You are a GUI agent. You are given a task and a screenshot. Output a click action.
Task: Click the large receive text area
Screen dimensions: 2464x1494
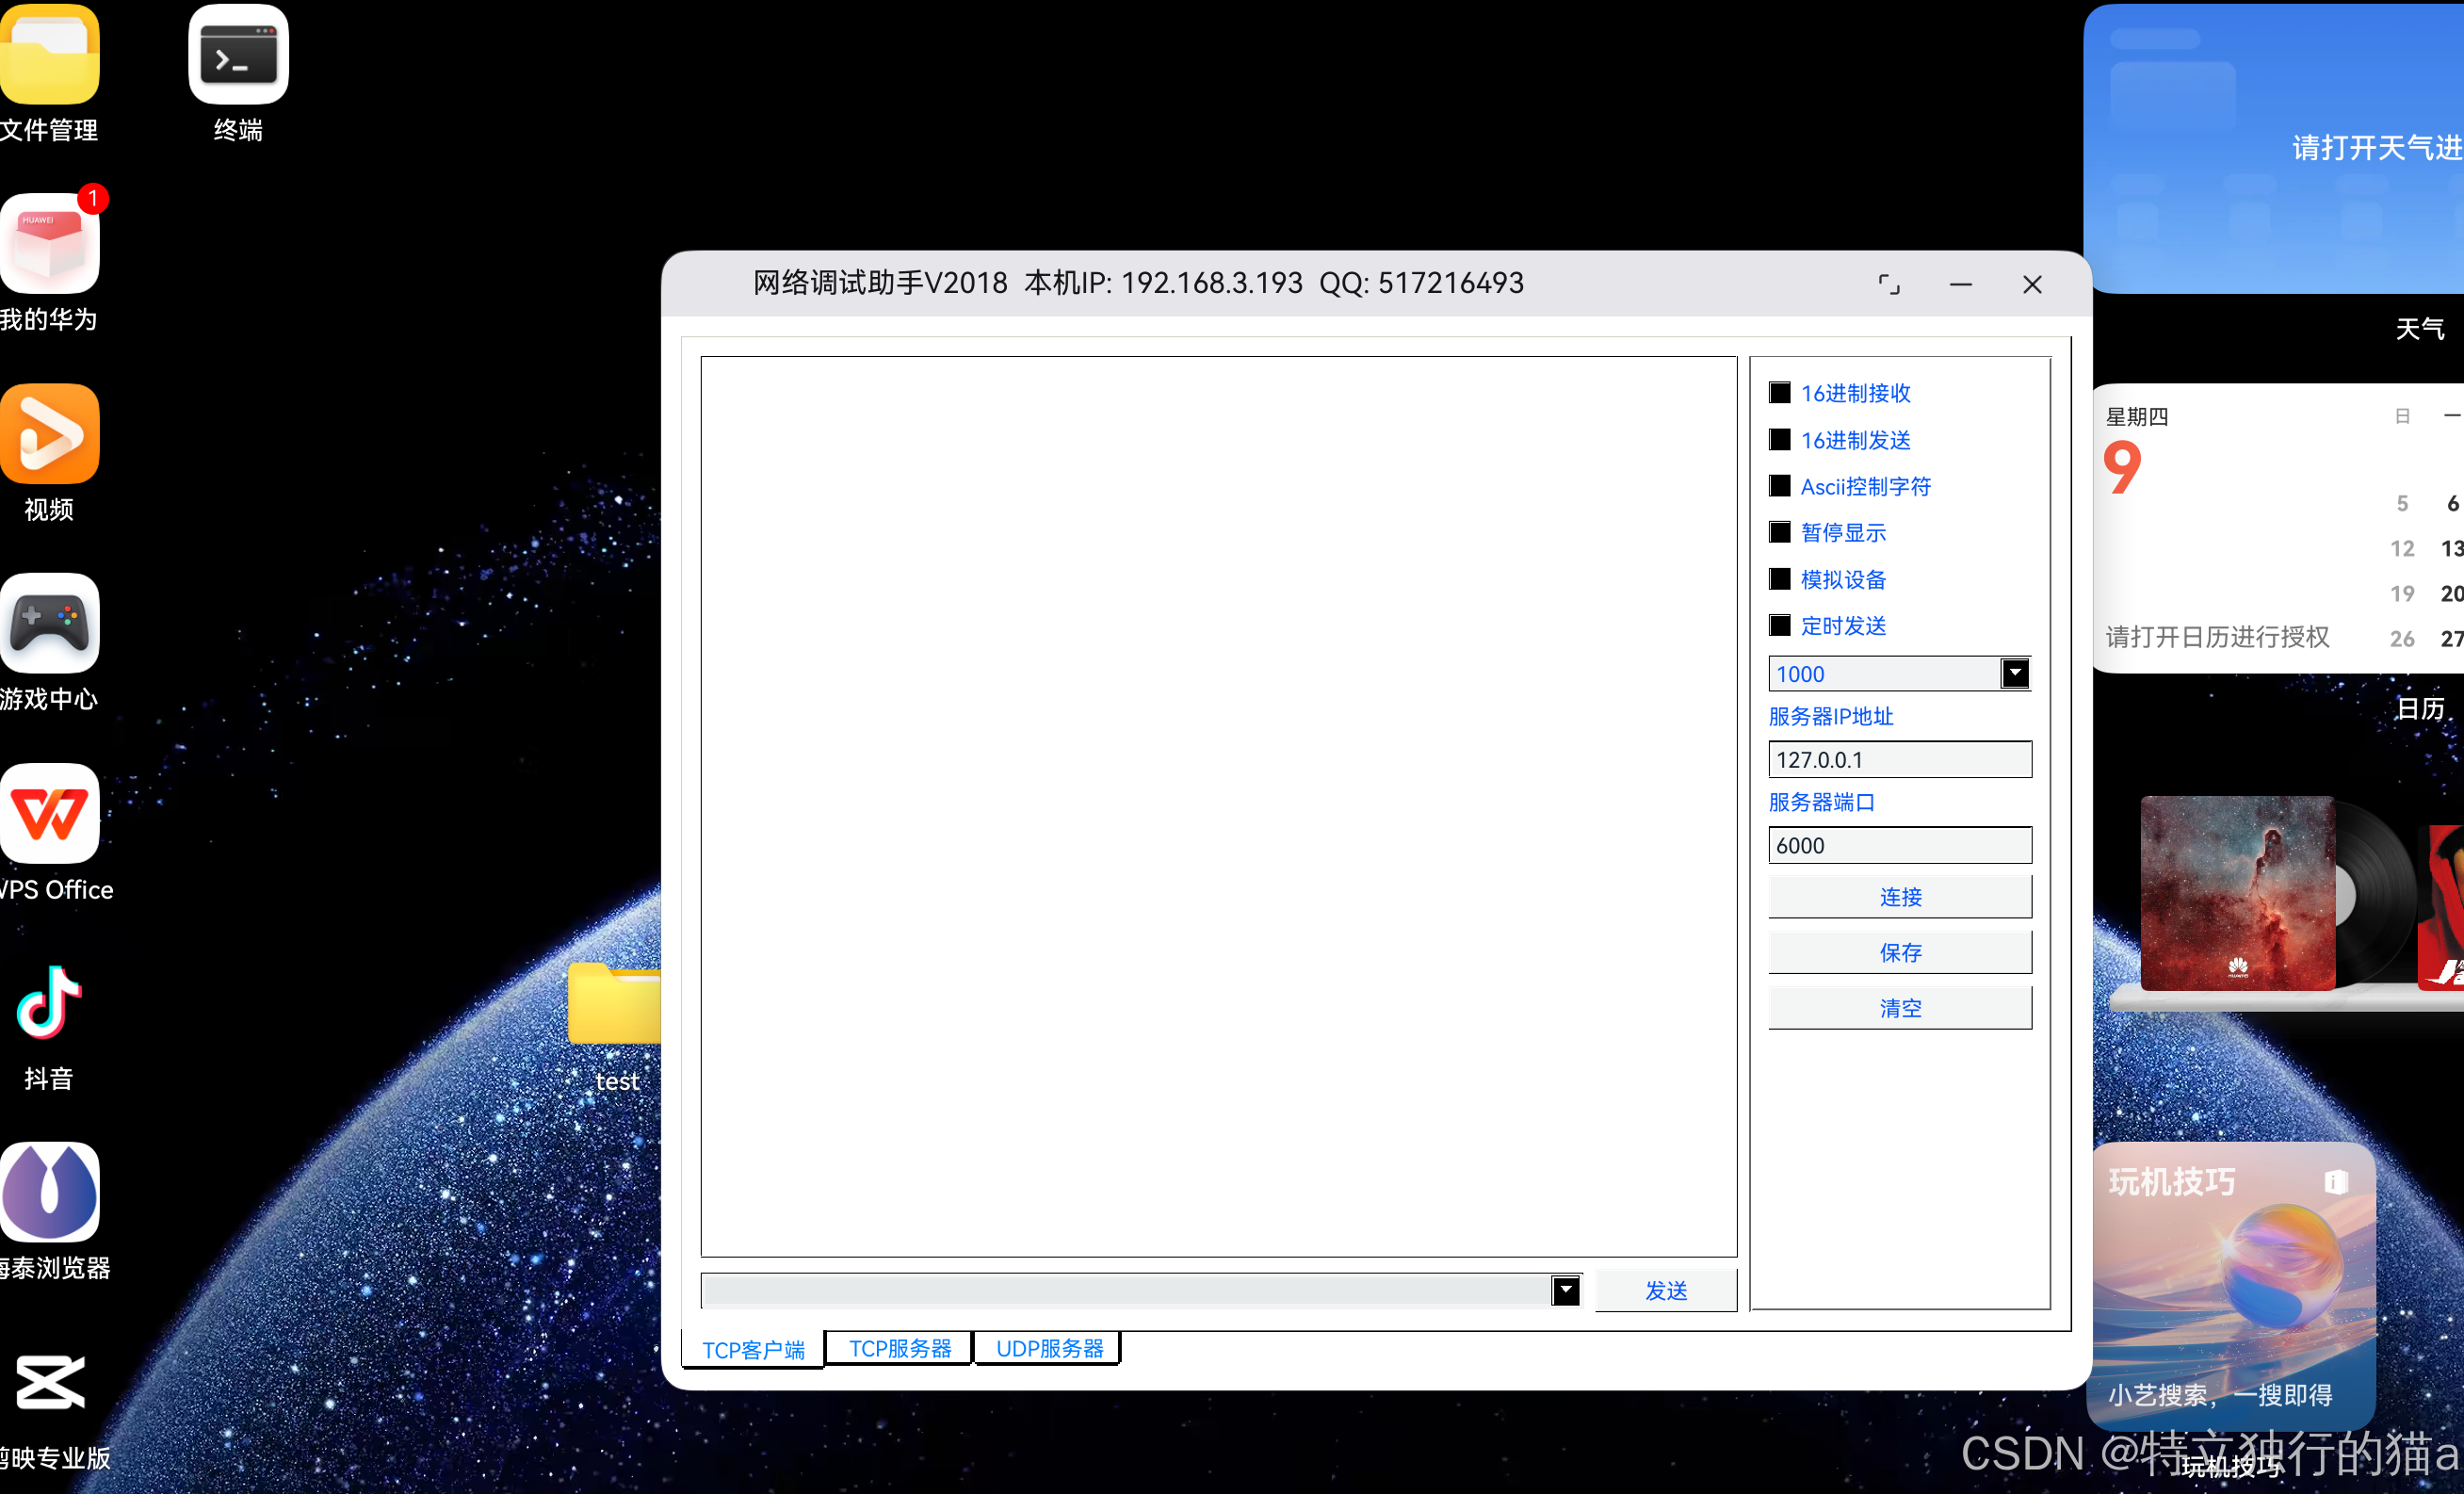point(1219,807)
